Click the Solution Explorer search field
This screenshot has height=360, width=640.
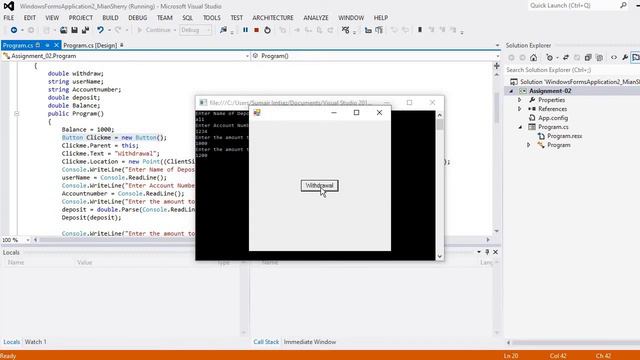click(x=572, y=70)
